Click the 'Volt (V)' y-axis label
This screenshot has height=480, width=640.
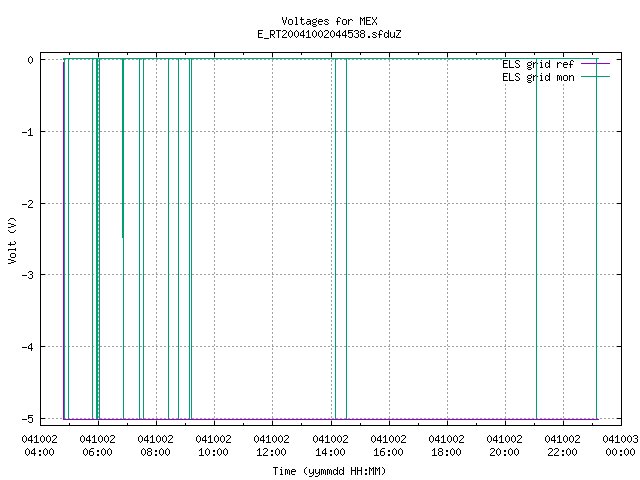point(12,240)
